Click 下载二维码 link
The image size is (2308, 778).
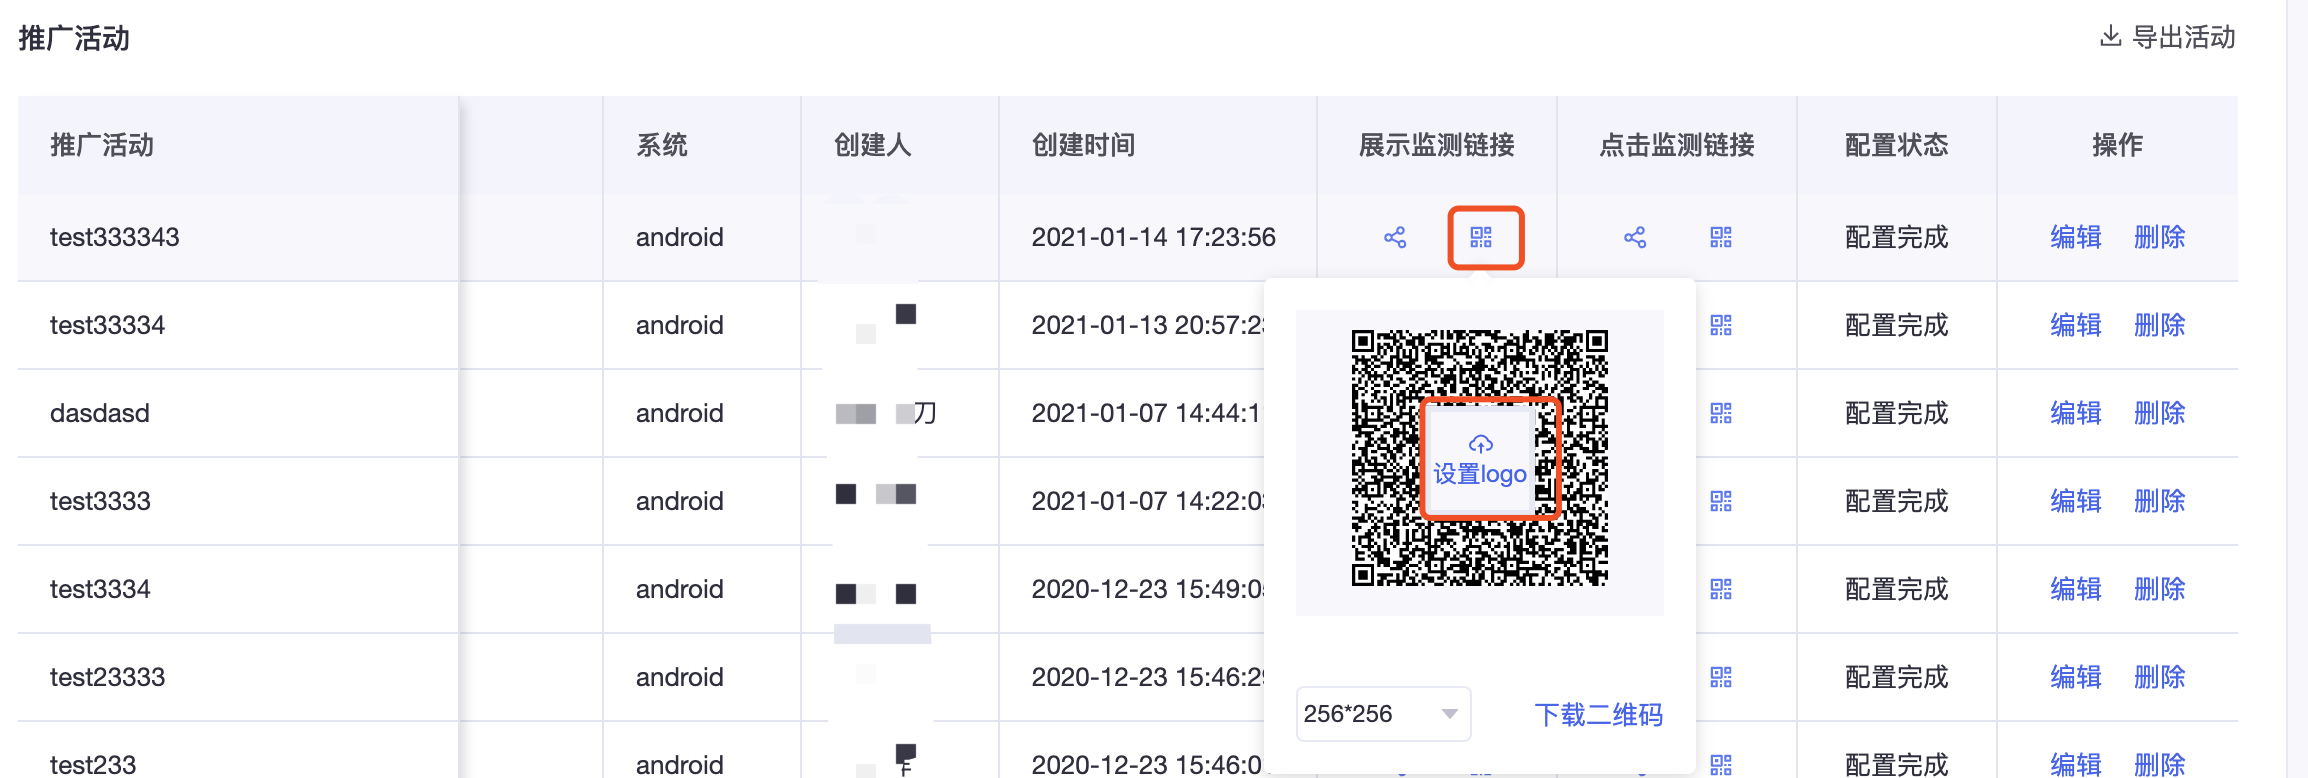(1598, 715)
